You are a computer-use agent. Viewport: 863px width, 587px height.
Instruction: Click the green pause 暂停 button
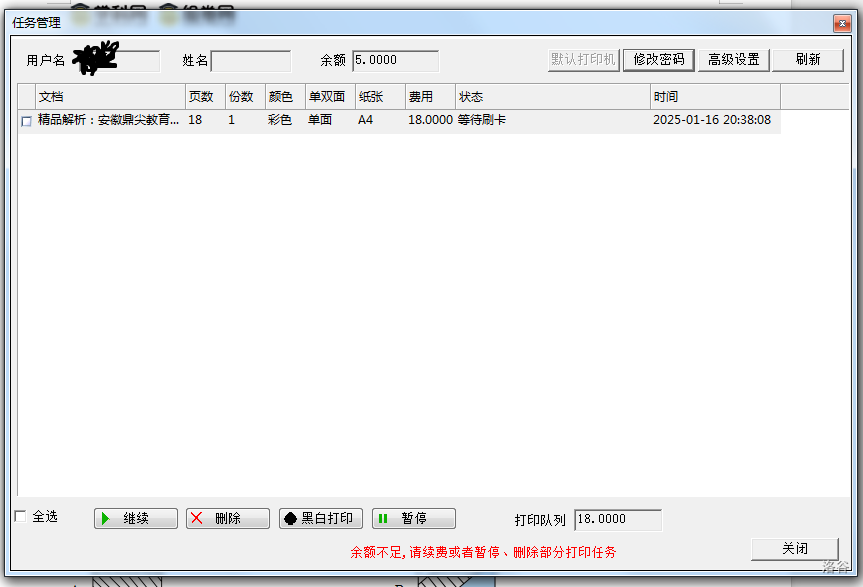click(413, 519)
